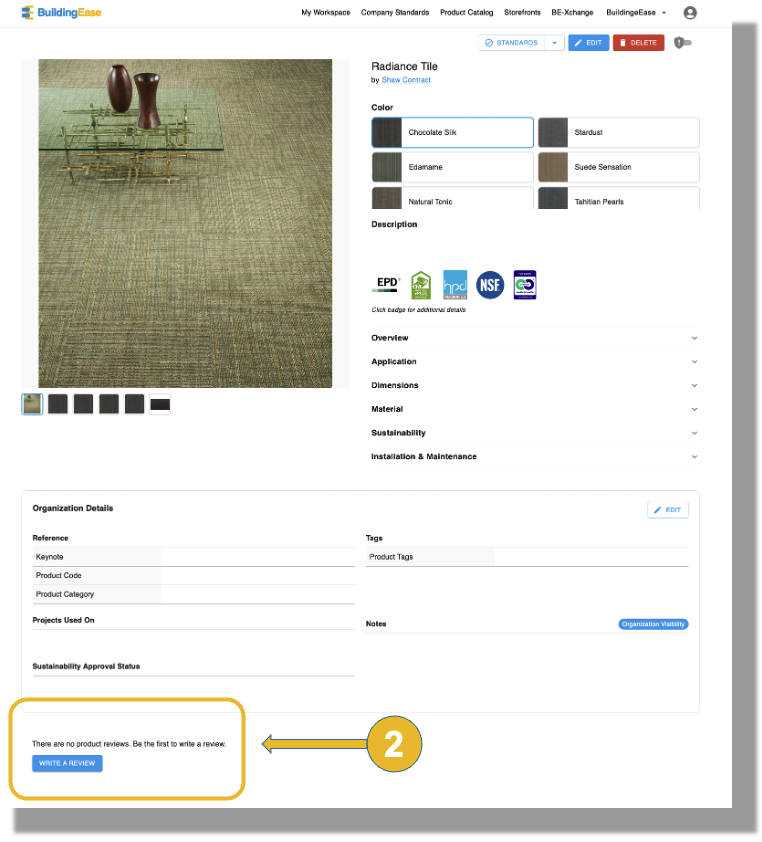Select the Chocolate Silk color swatch
The image size is (762, 842).
452,132
